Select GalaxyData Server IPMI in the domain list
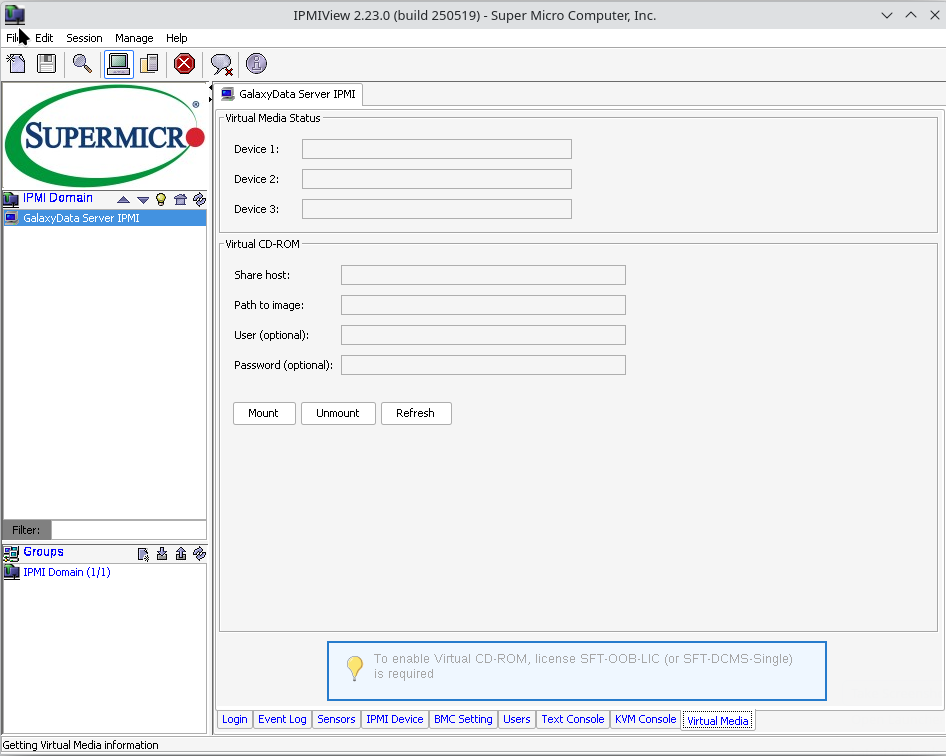Screen dimensions: 946x756 (x=104, y=218)
